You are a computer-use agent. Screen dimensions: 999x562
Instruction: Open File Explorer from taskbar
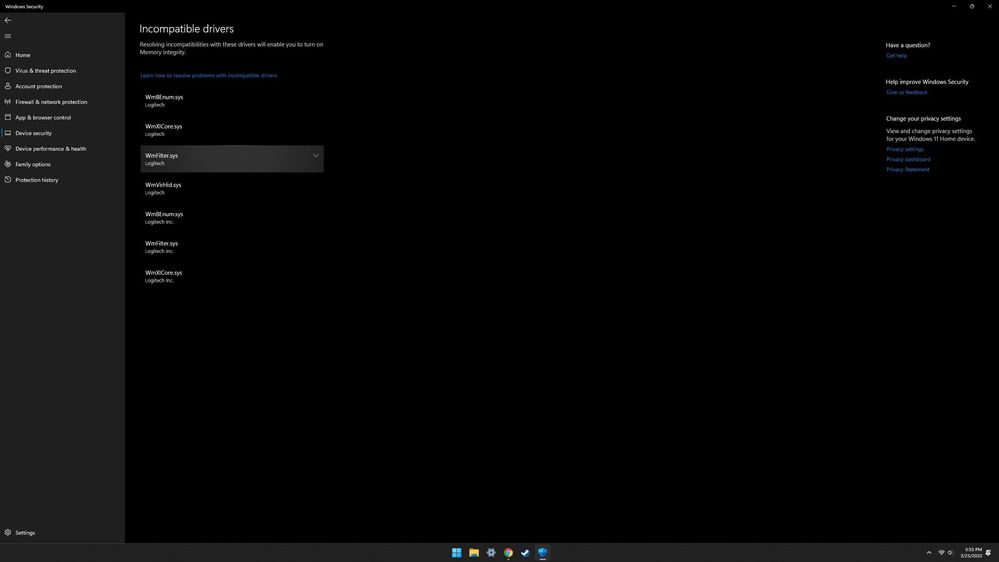474,552
